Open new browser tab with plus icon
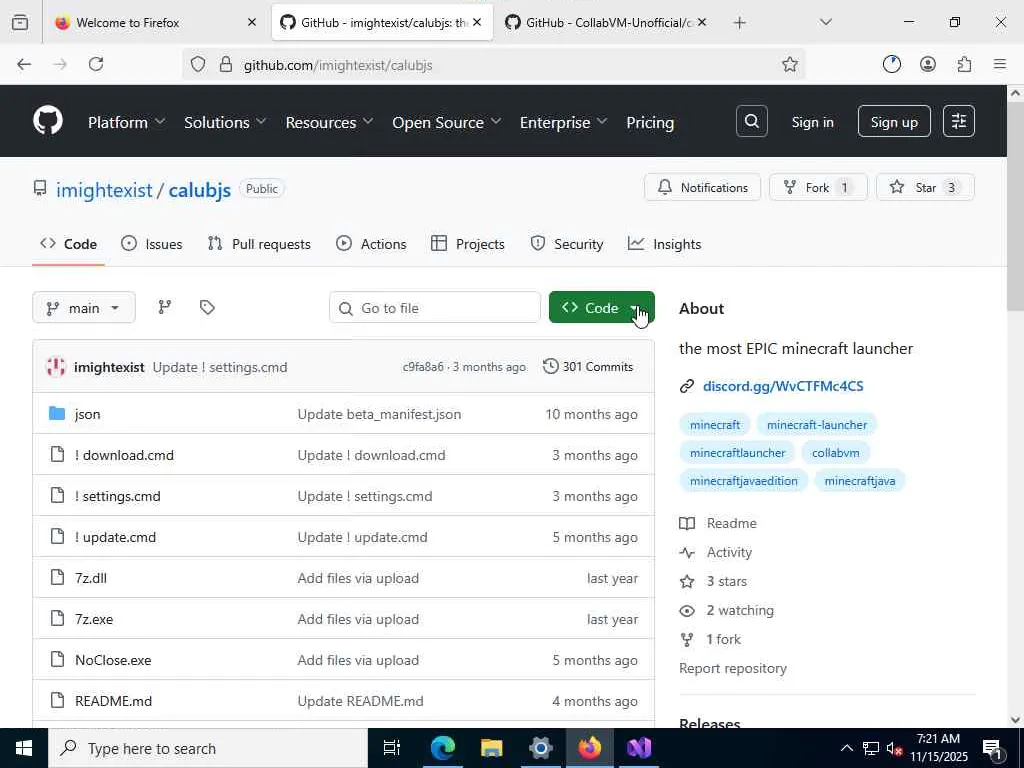Viewport: 1024px width, 768px height. pyautogui.click(x=739, y=23)
